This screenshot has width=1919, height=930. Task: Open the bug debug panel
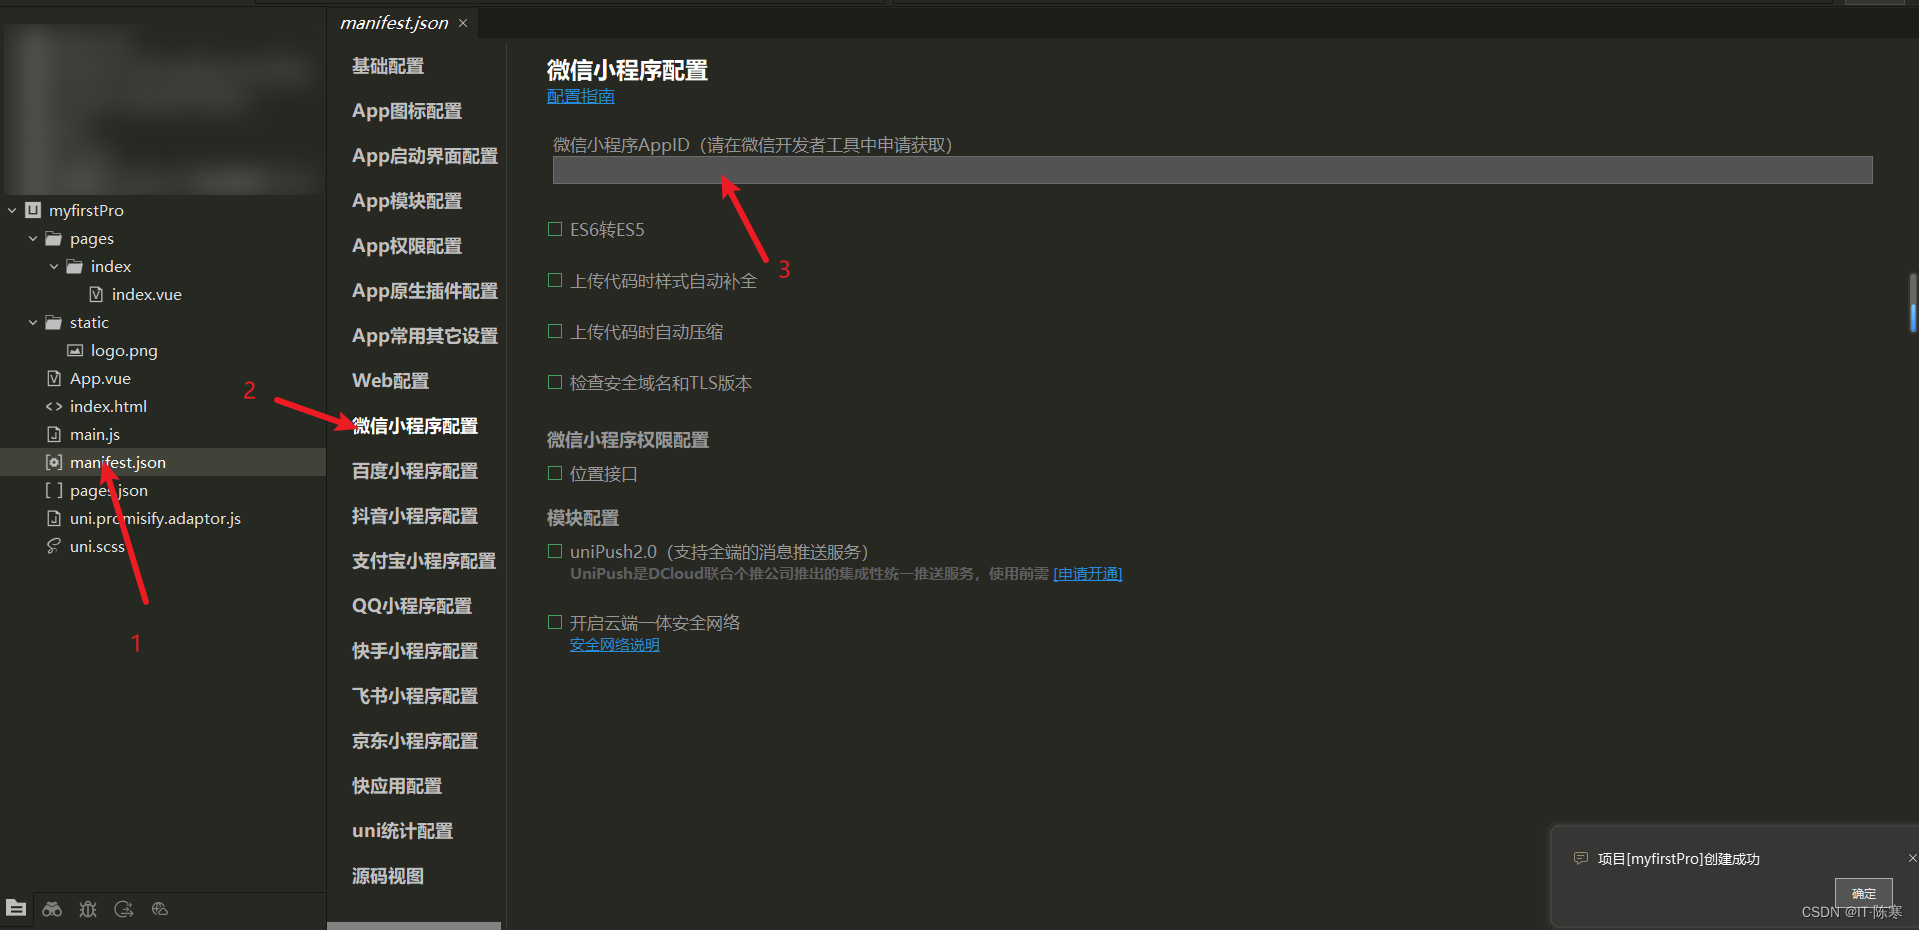pyautogui.click(x=88, y=908)
